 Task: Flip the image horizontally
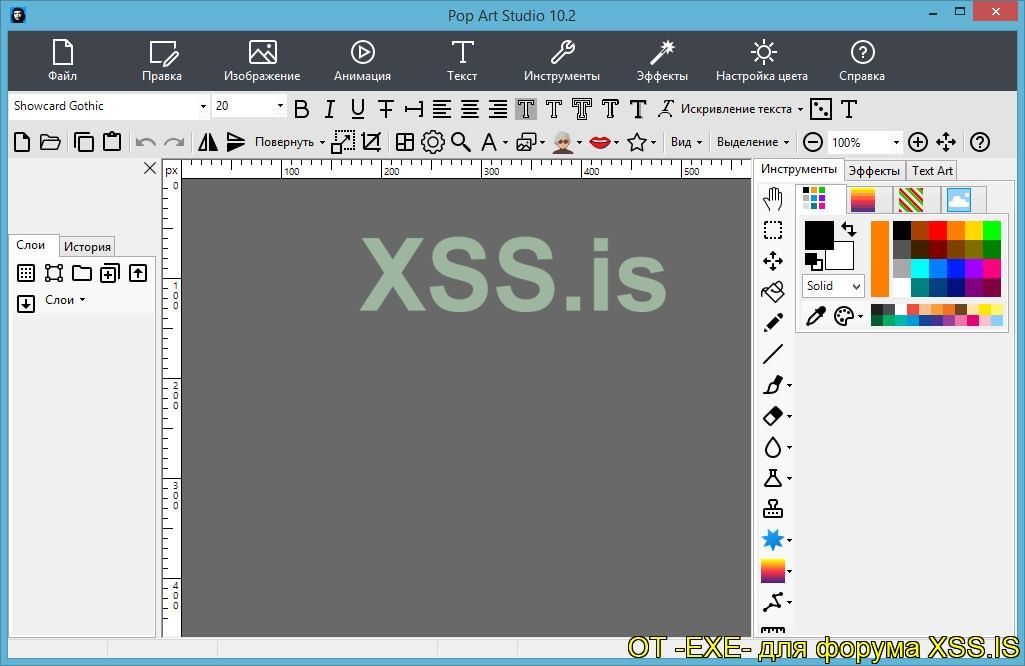(208, 142)
